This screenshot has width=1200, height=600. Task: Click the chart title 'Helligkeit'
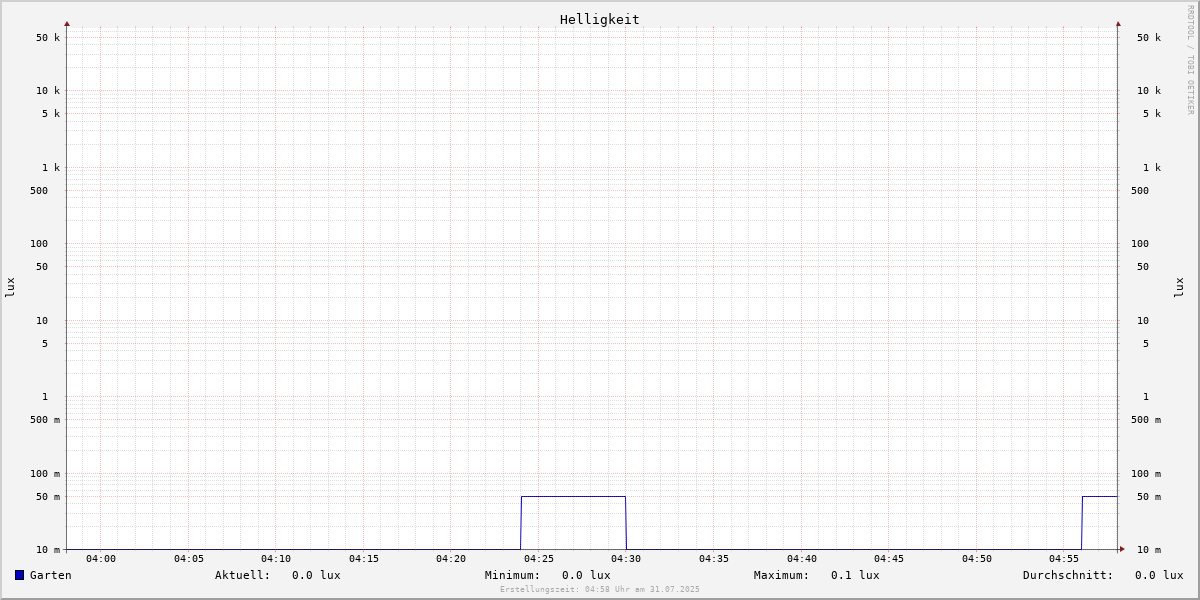600,19
